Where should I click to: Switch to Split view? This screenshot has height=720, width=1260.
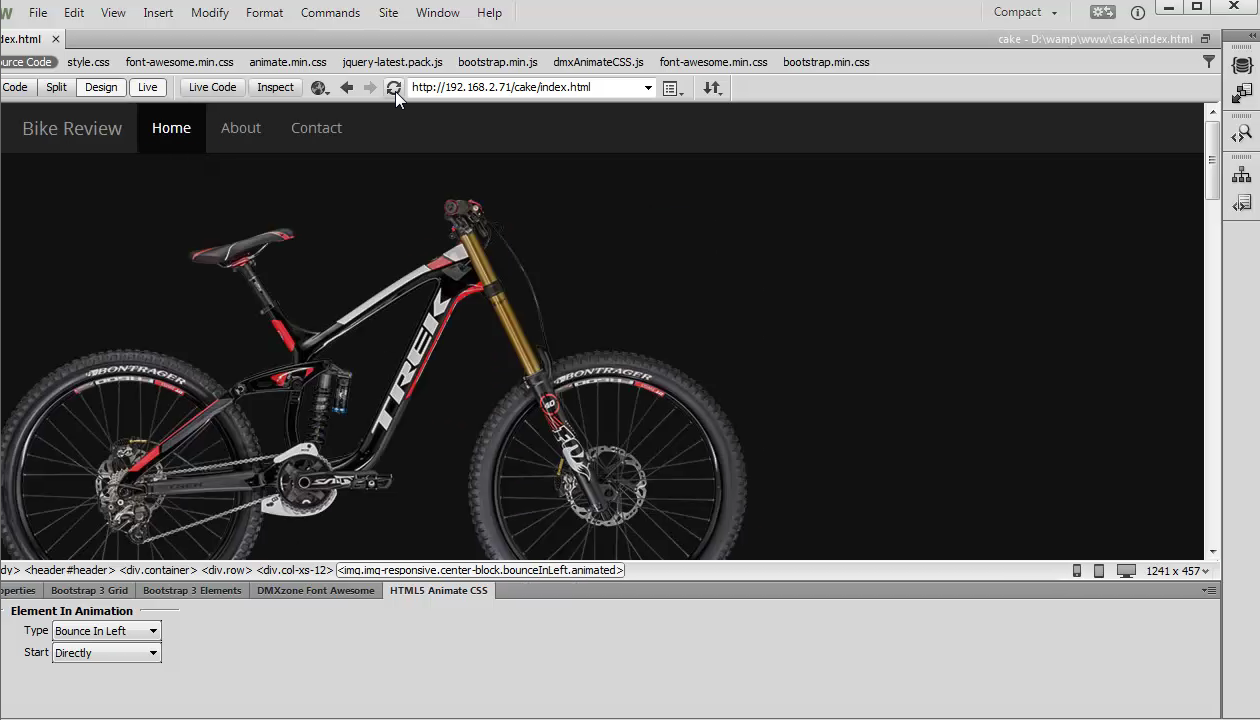point(56,87)
